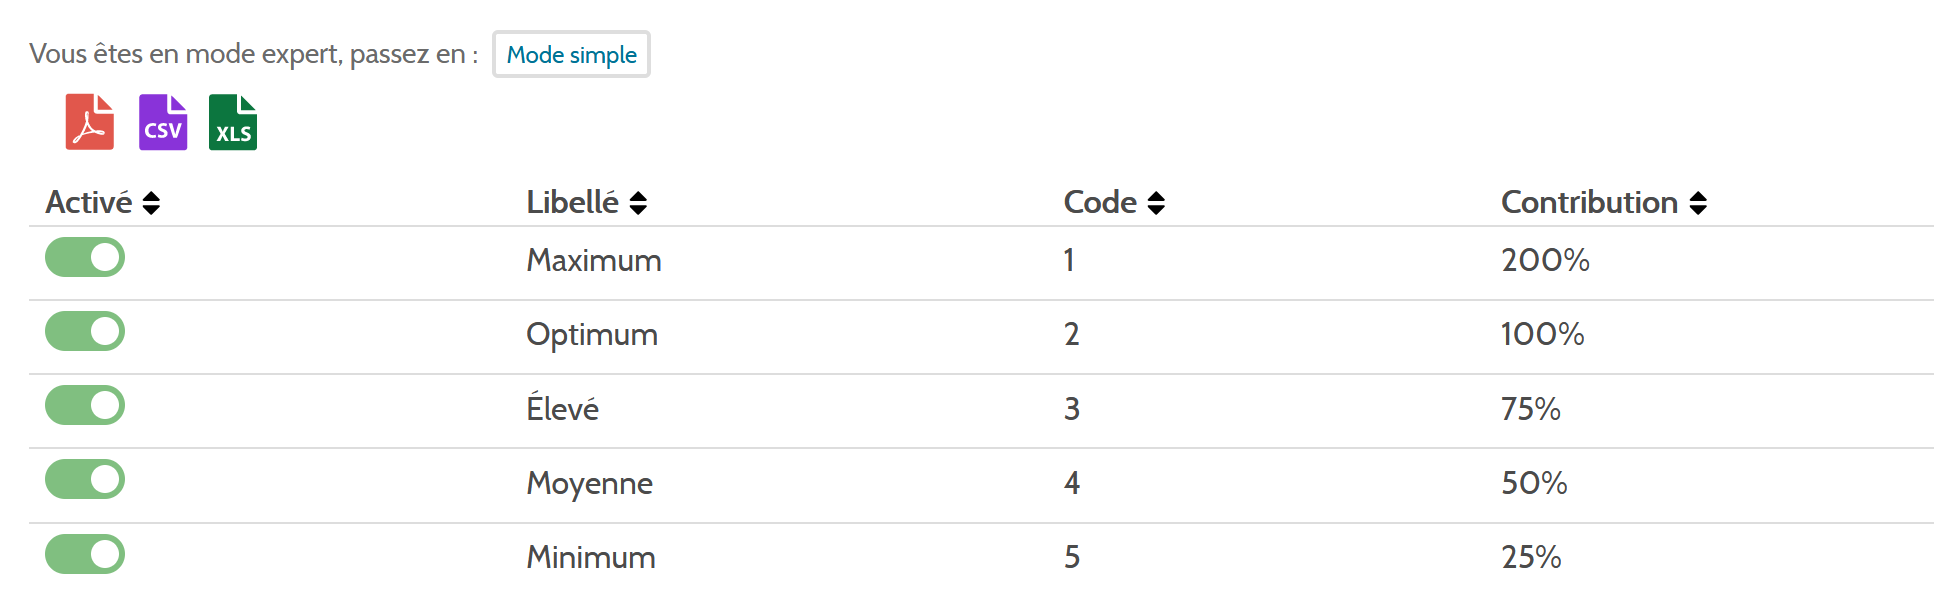Image resolution: width=1934 pixels, height=597 pixels.
Task: Deactivate the Moyenne row toggle
Action: click(x=85, y=479)
